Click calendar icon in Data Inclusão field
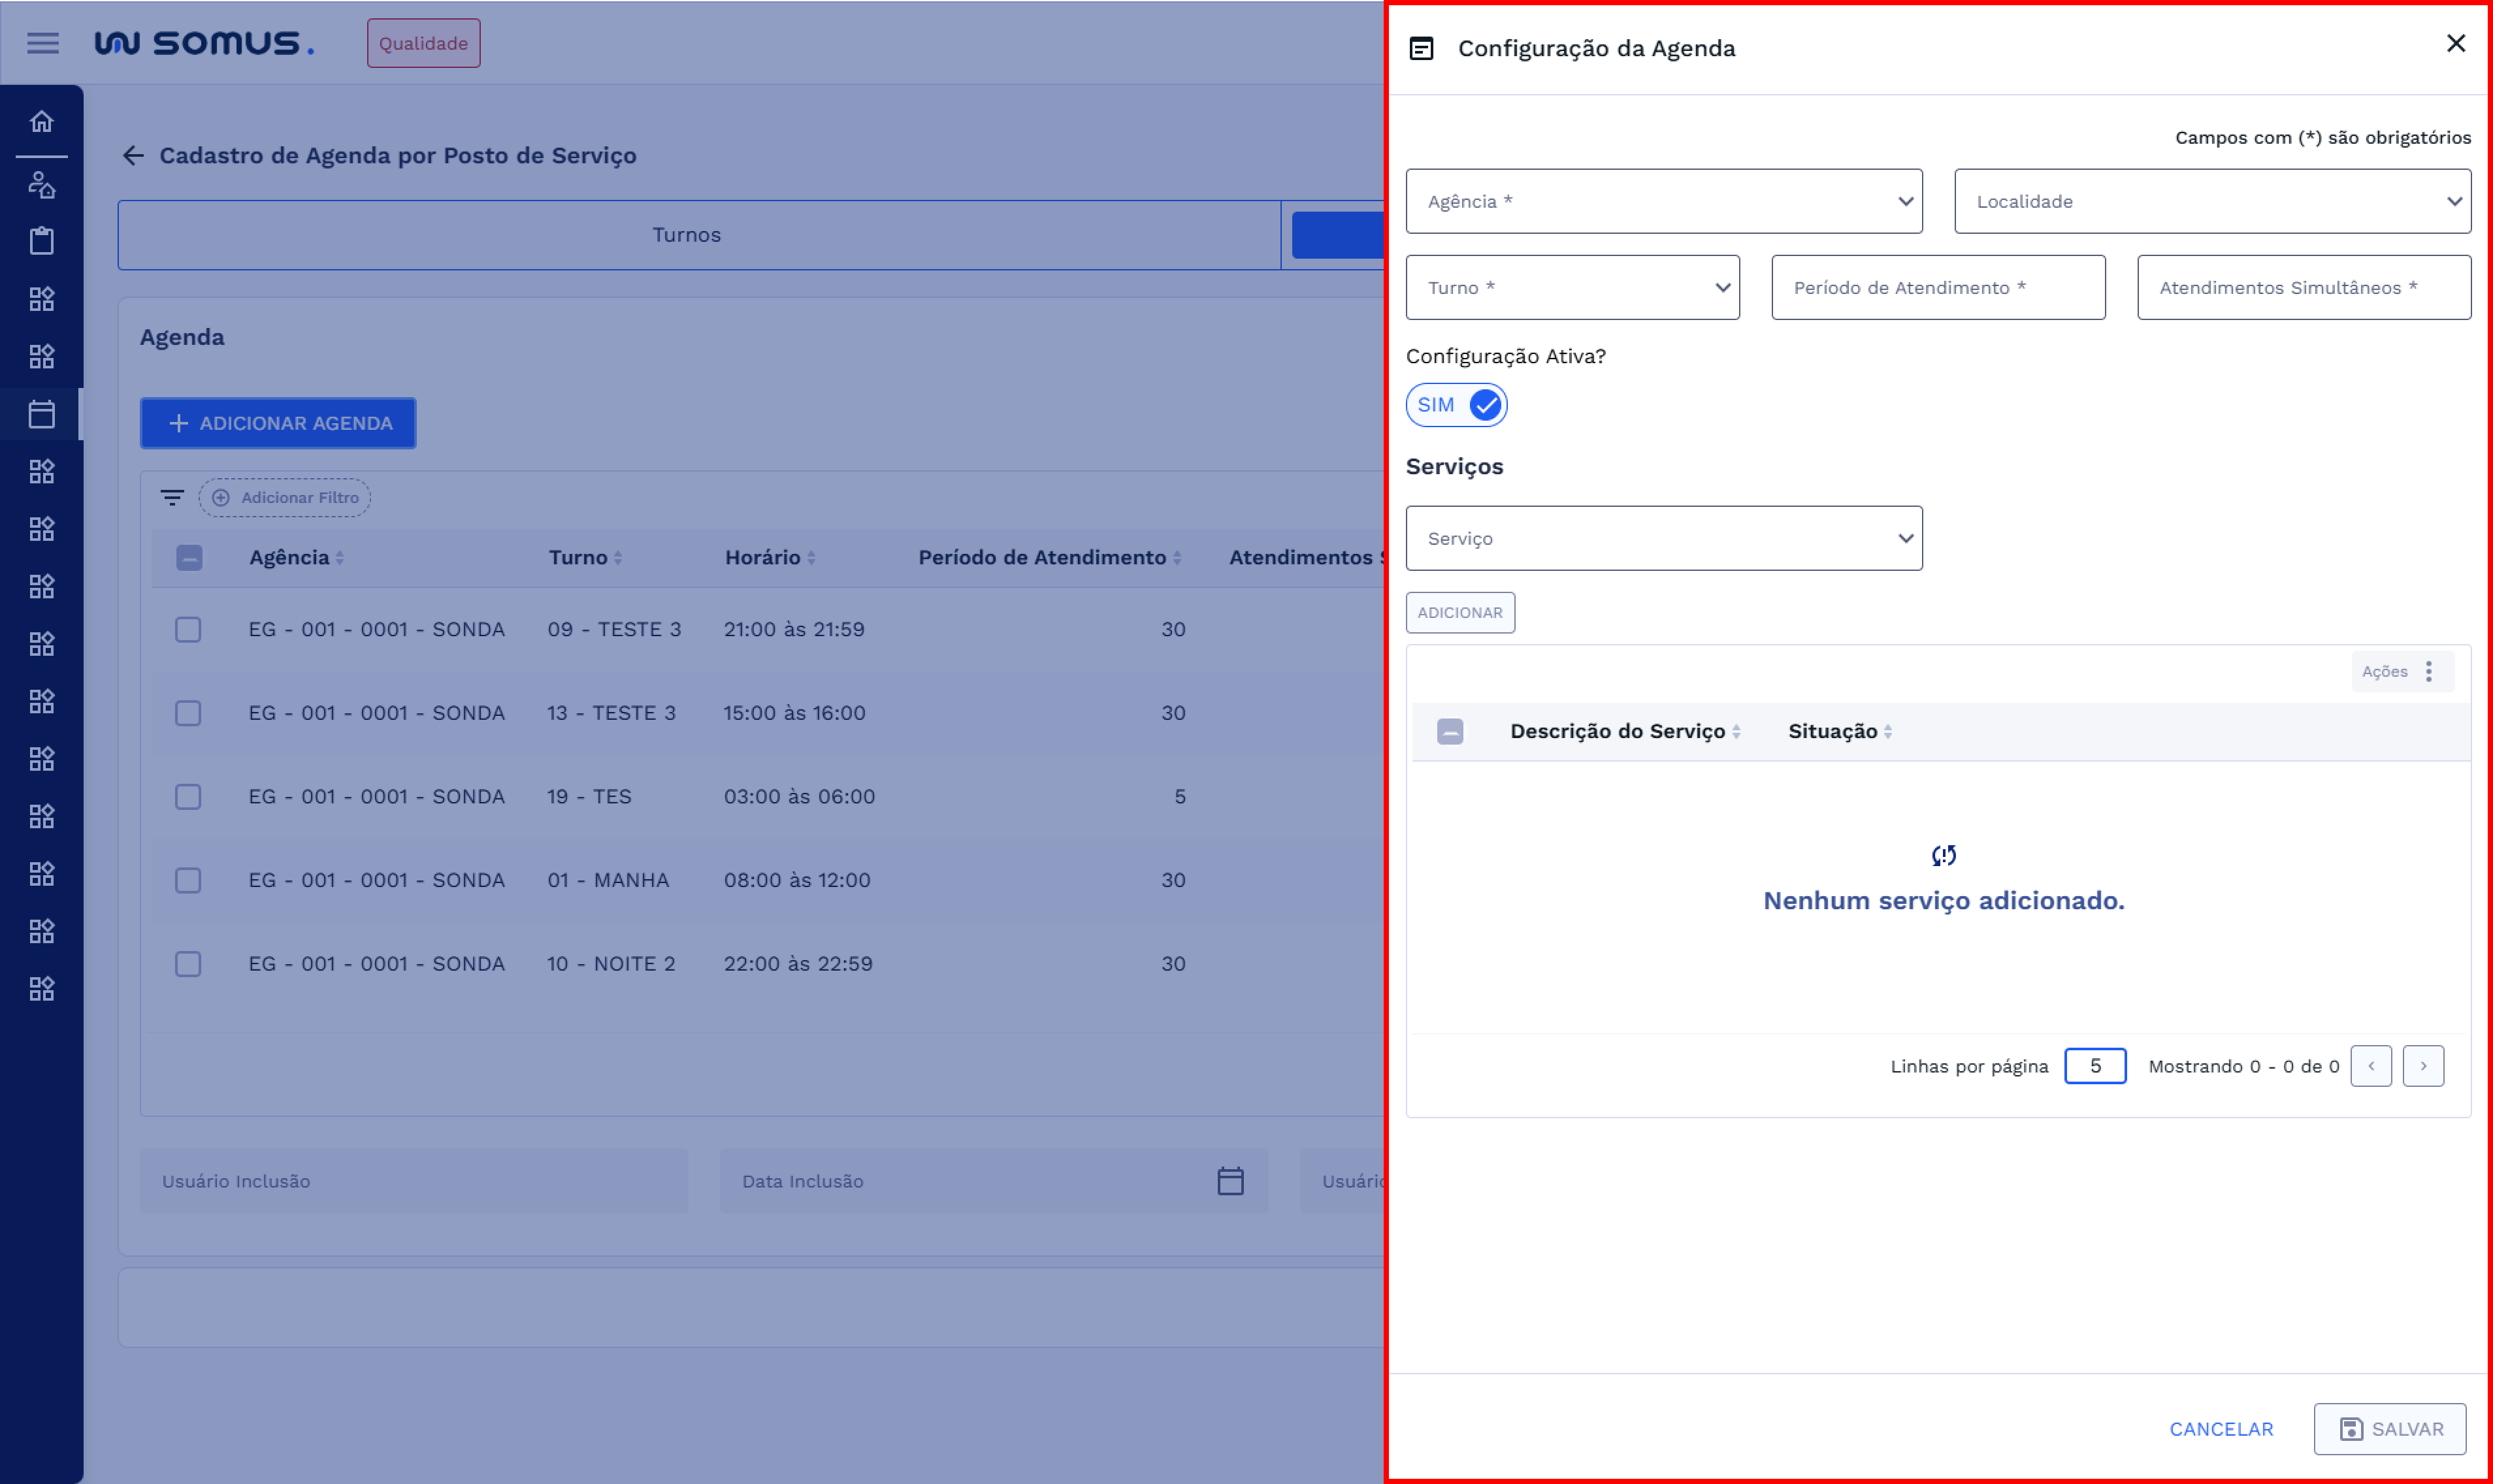 (x=1230, y=1181)
